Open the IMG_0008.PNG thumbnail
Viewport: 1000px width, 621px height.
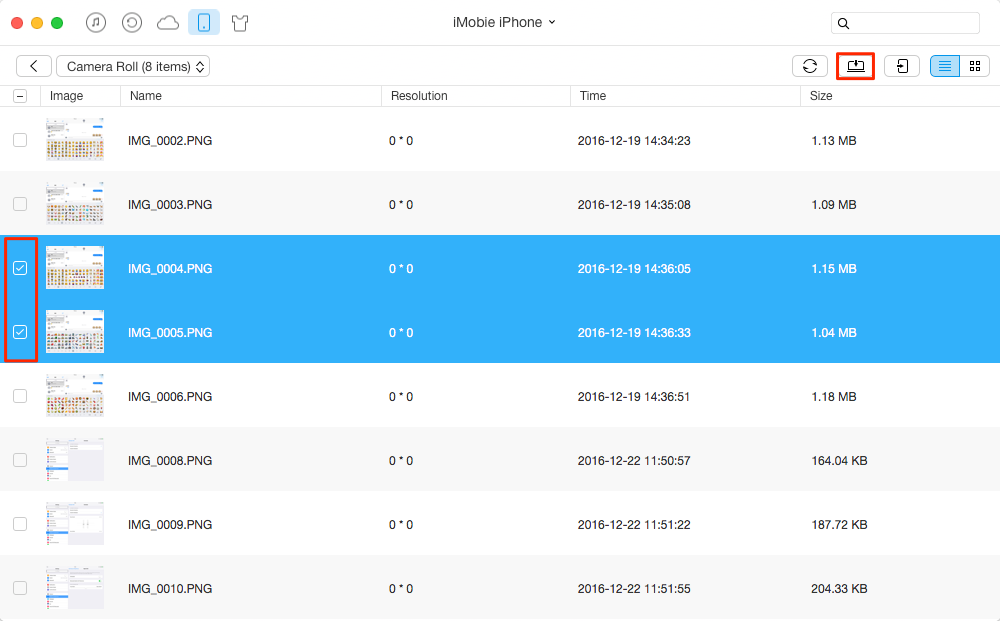tap(75, 459)
